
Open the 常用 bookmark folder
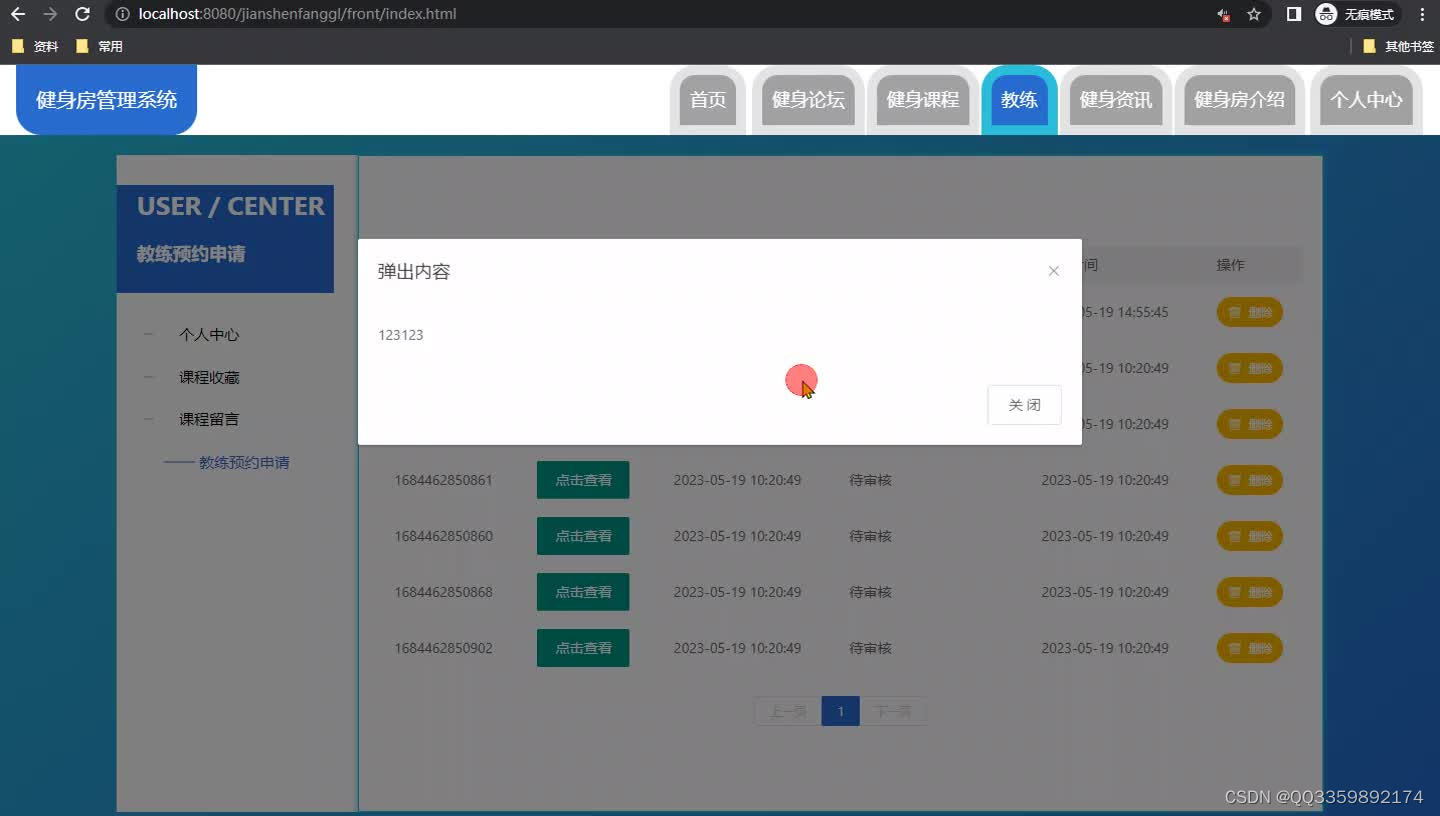[x=99, y=46]
